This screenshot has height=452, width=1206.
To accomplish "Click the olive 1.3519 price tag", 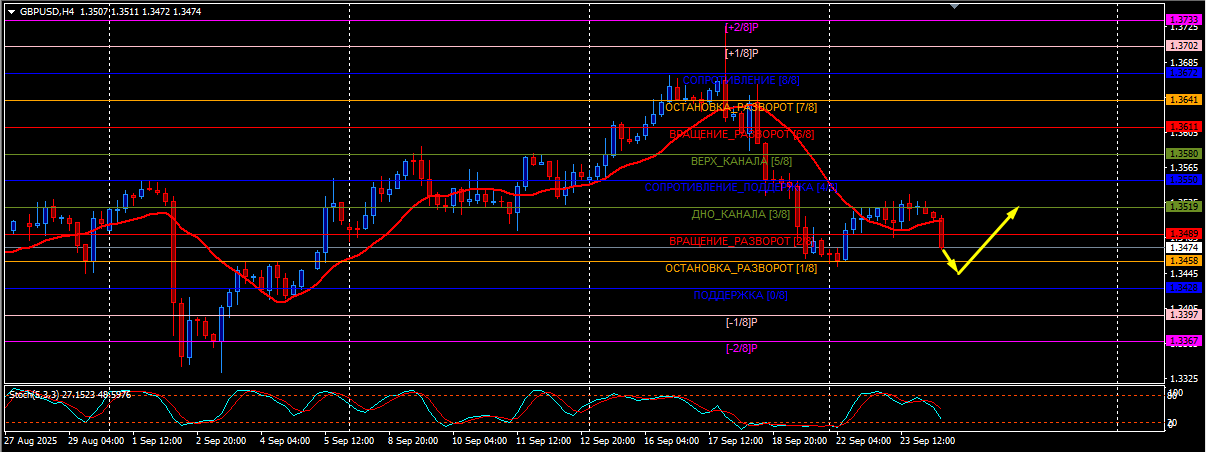I will click(1184, 207).
